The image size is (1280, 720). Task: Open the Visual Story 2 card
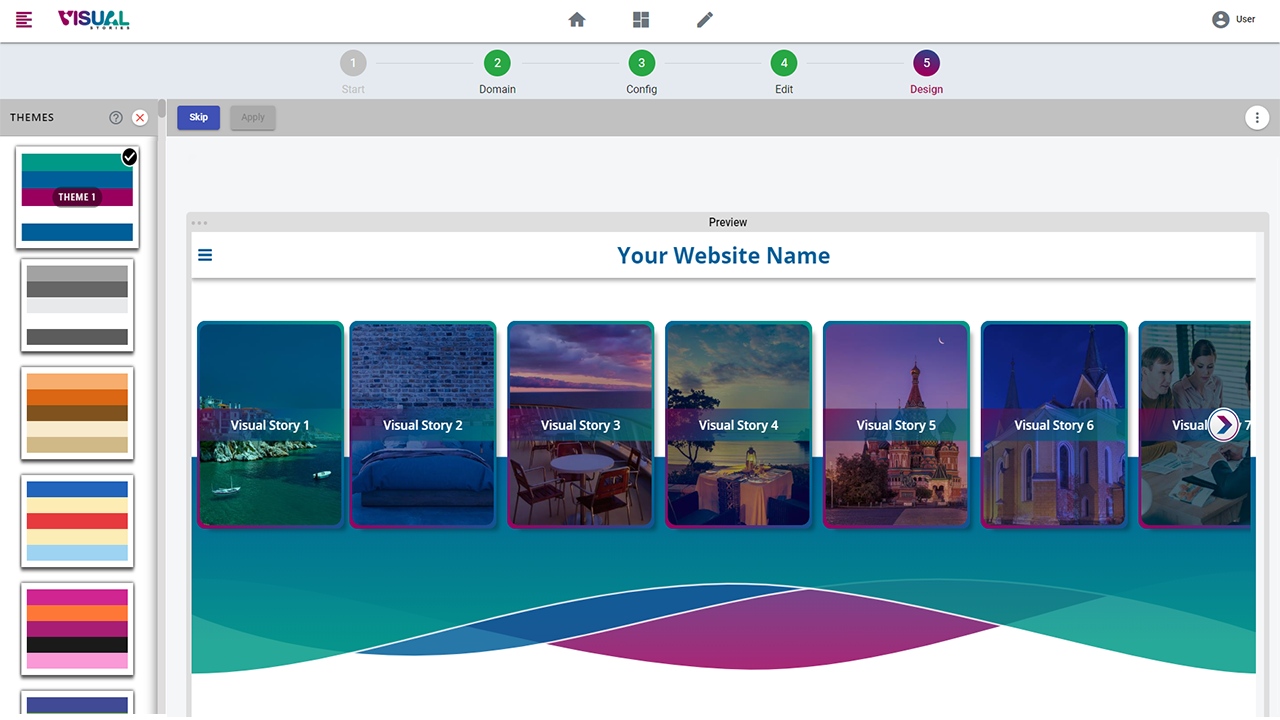[x=422, y=424]
